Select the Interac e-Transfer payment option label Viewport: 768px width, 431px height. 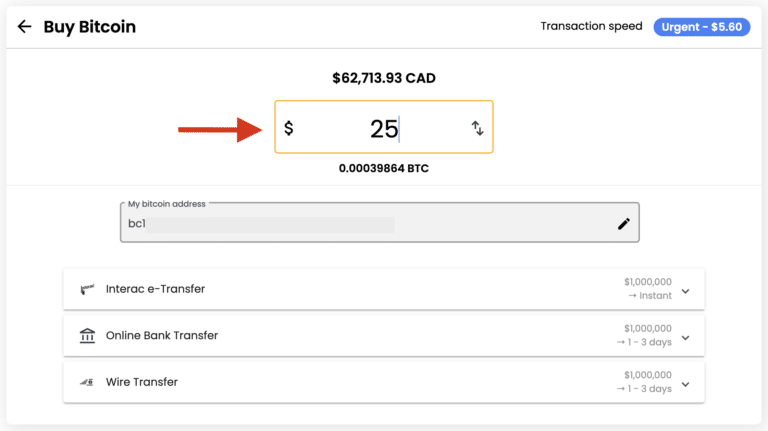tap(155, 289)
